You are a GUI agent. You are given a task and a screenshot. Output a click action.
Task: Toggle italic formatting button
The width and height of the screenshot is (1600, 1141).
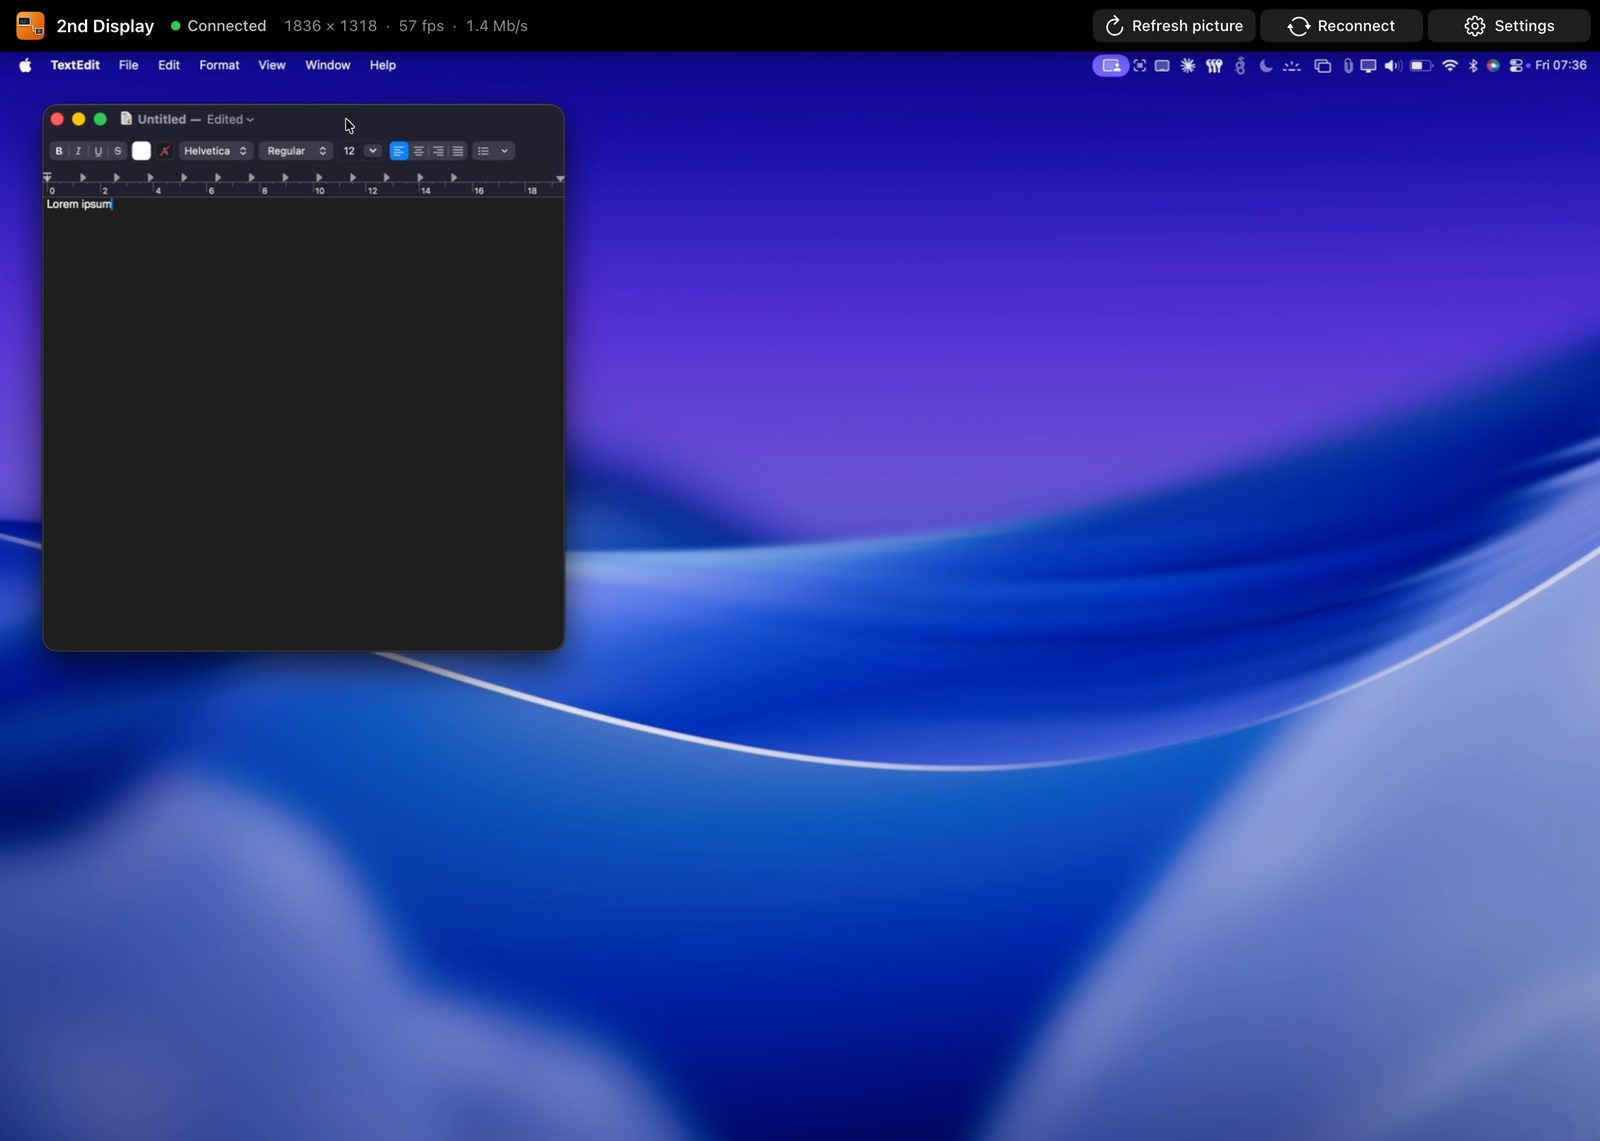(78, 151)
